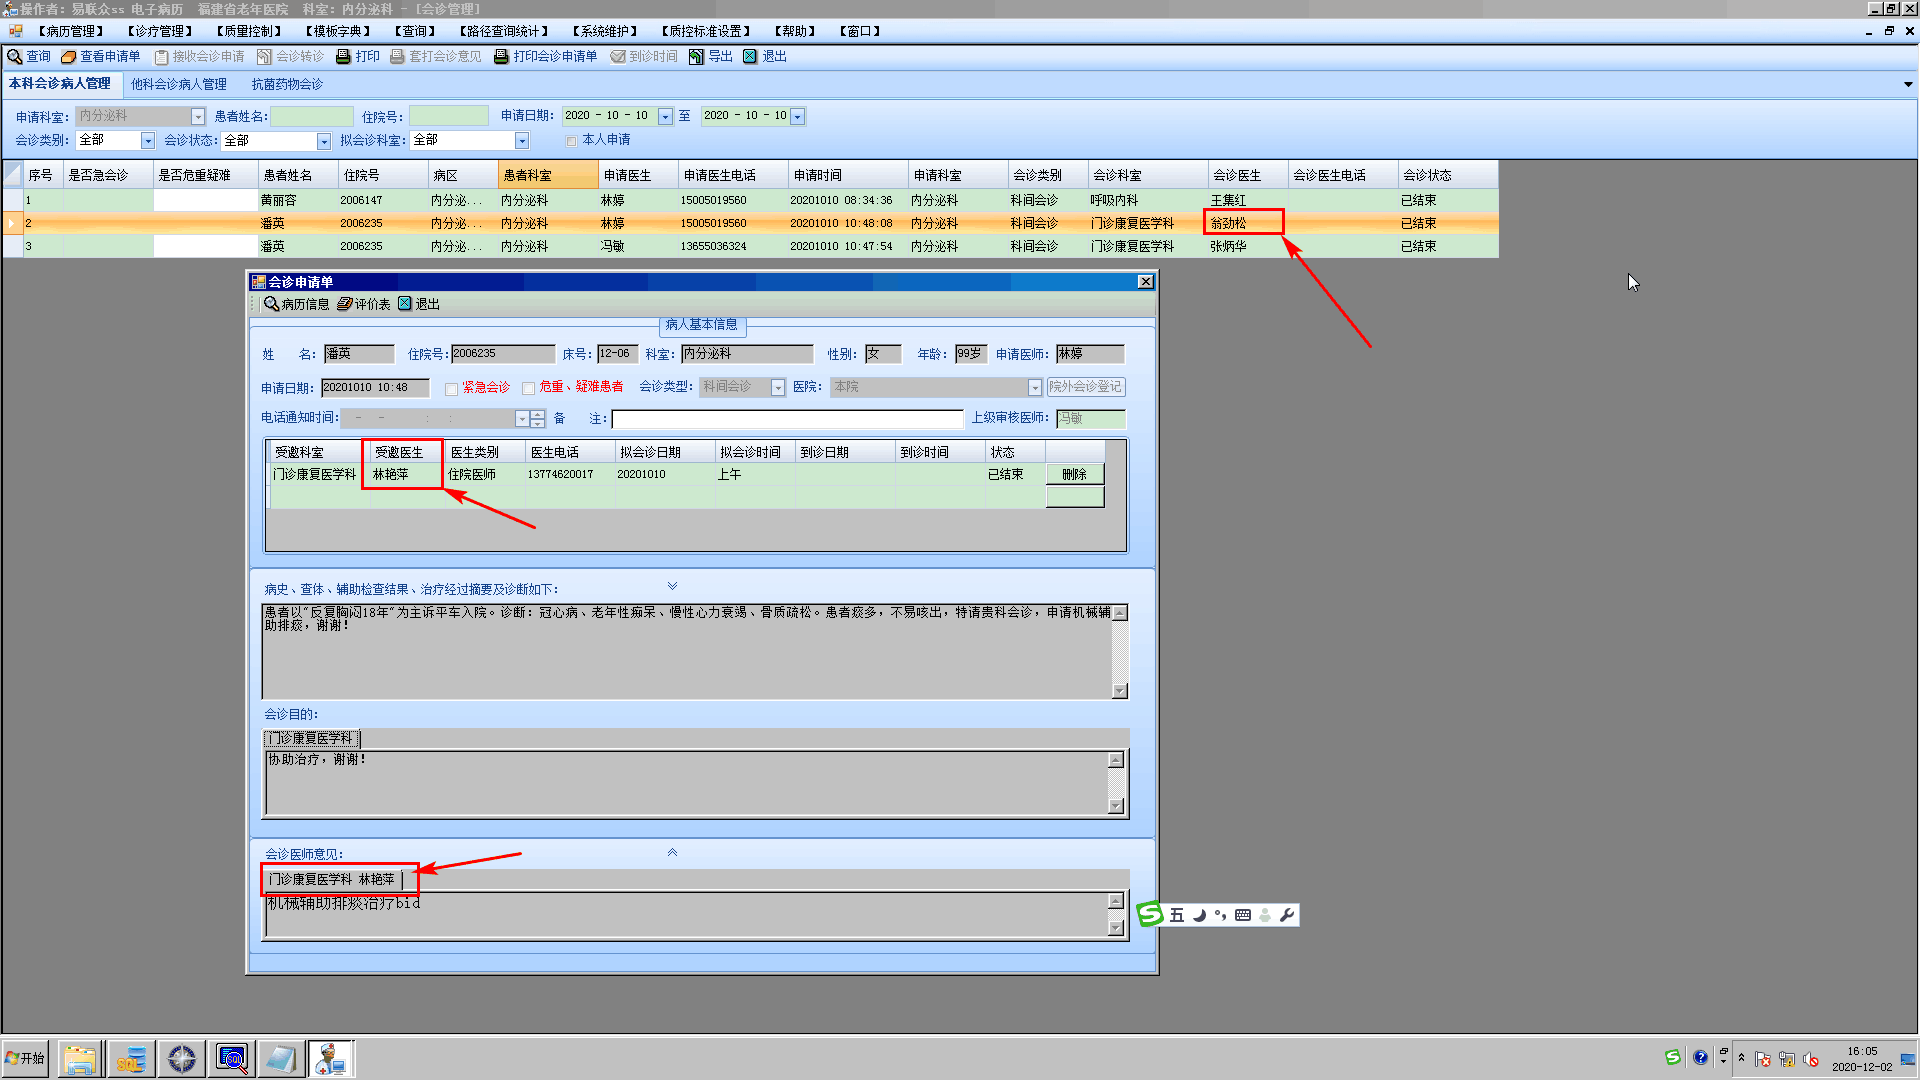
Task: Click the 查看申请单 toolbar icon
Action: pyautogui.click(x=68, y=57)
